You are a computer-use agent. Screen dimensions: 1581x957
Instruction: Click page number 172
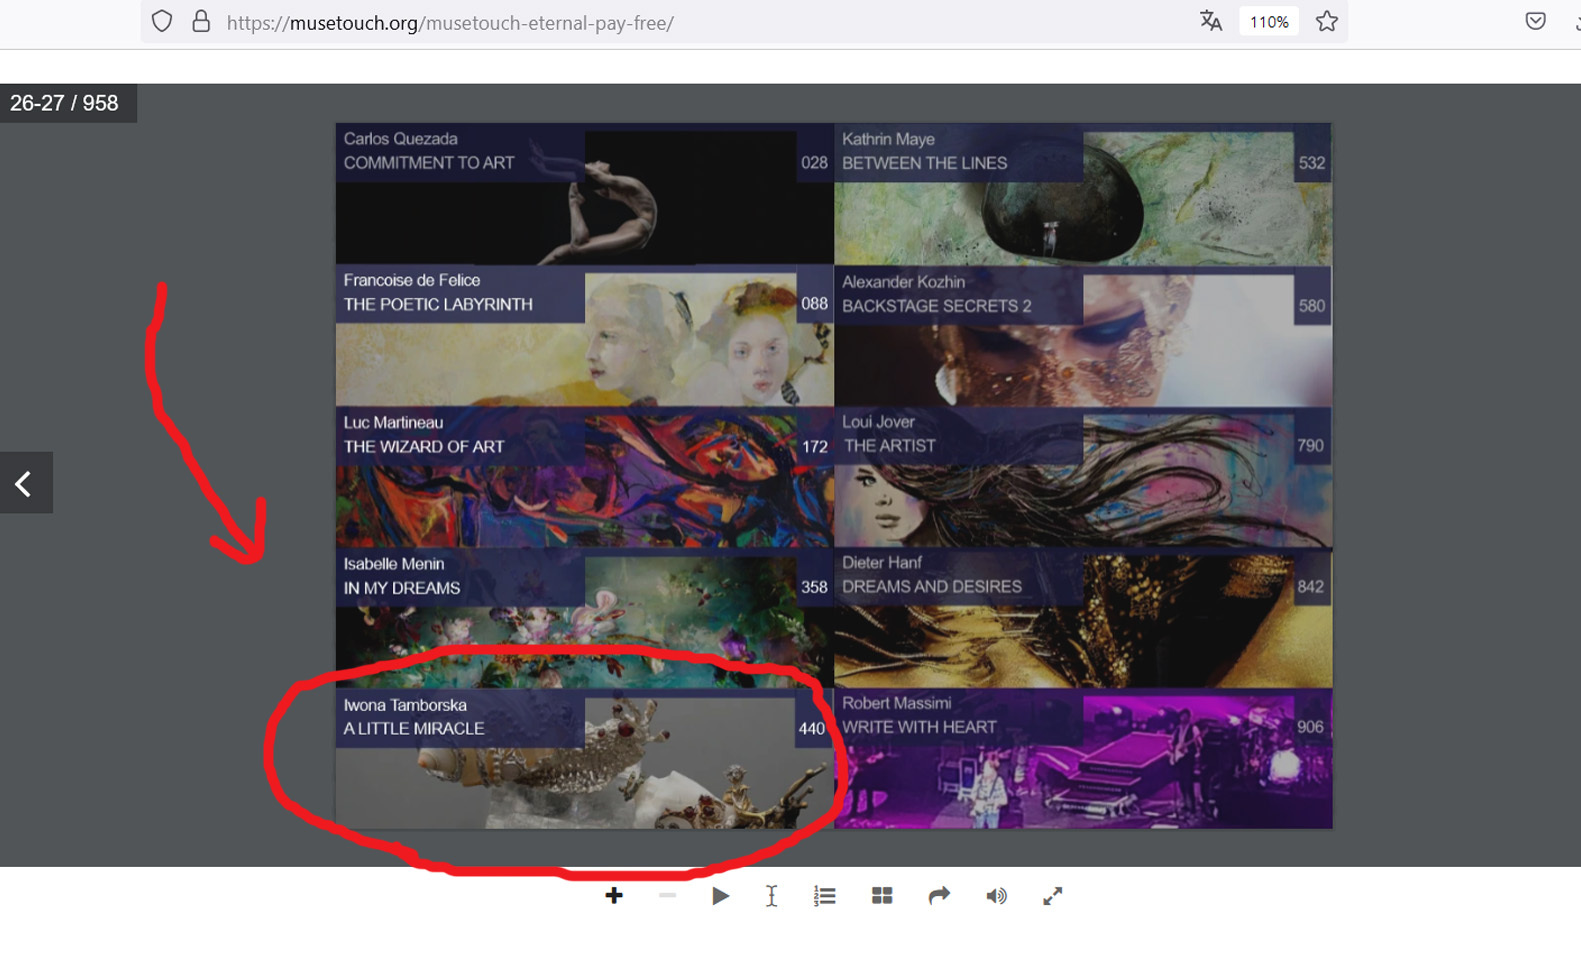click(x=814, y=446)
